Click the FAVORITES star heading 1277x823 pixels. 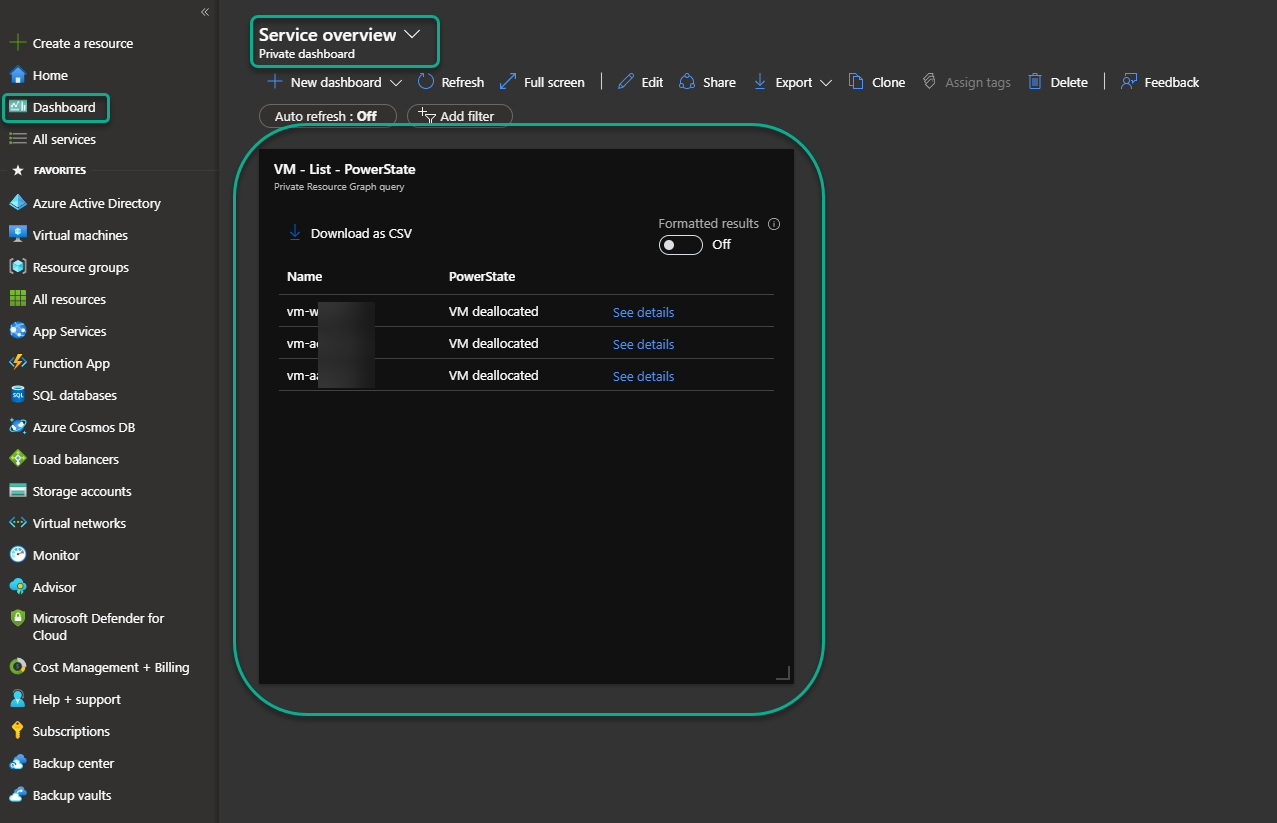(49, 170)
